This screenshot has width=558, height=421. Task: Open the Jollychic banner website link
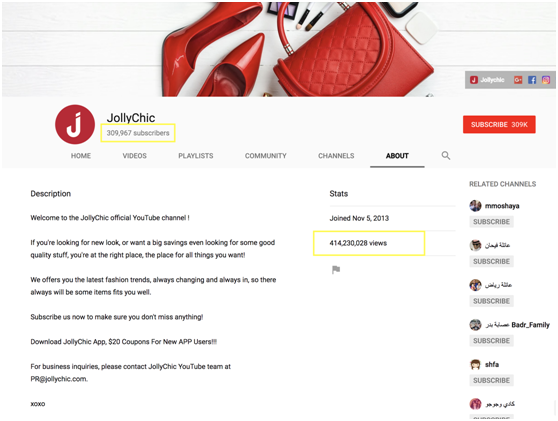pyautogui.click(x=487, y=80)
